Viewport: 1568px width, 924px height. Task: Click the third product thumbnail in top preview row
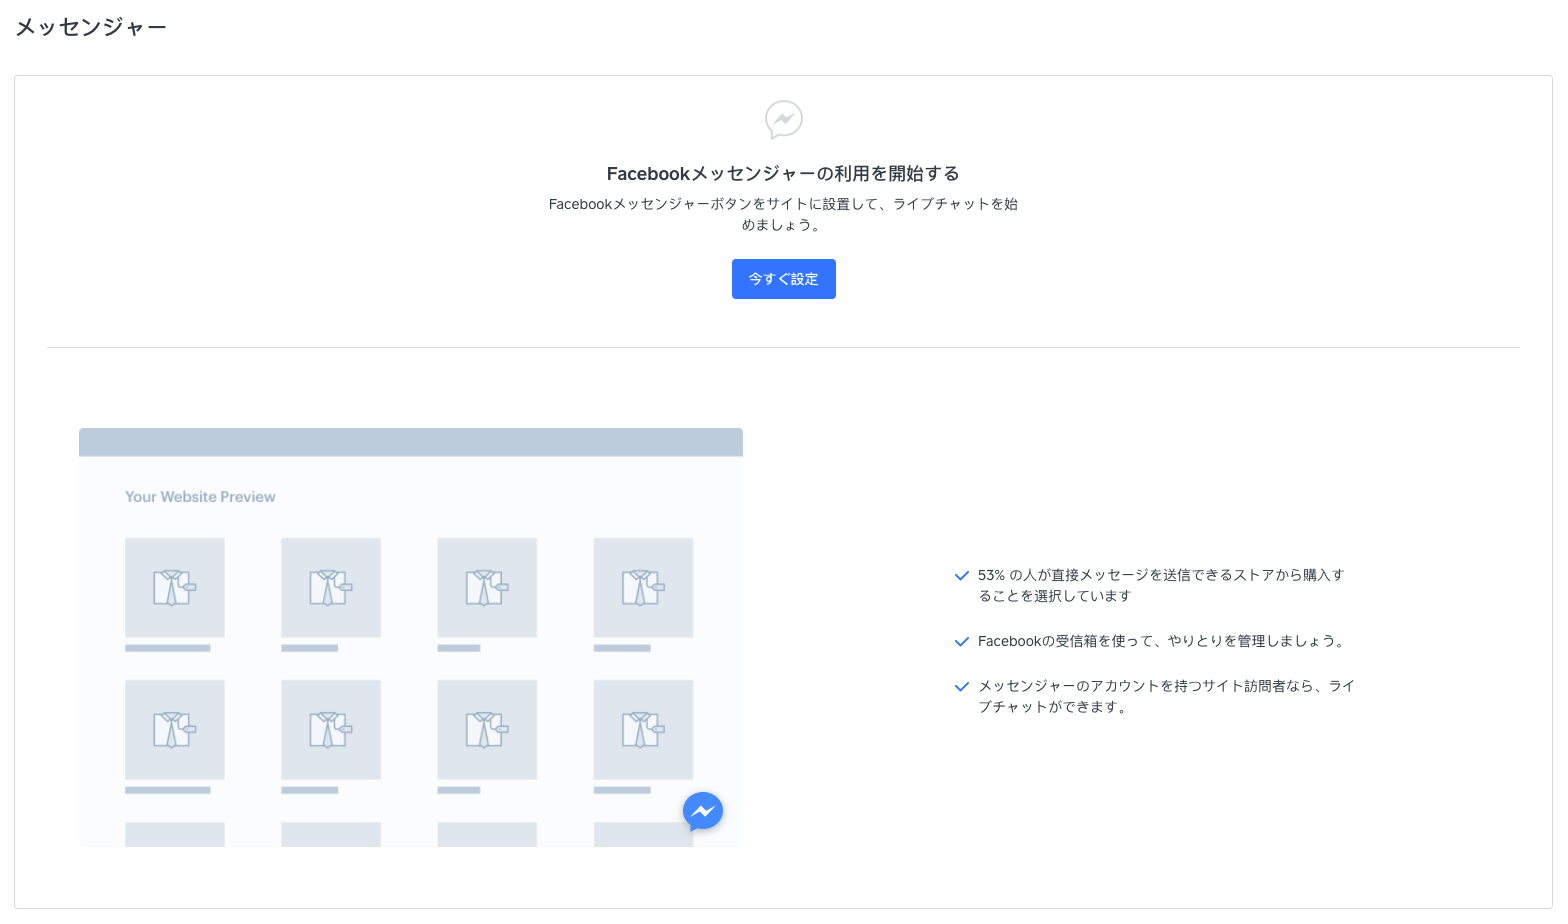click(x=487, y=588)
